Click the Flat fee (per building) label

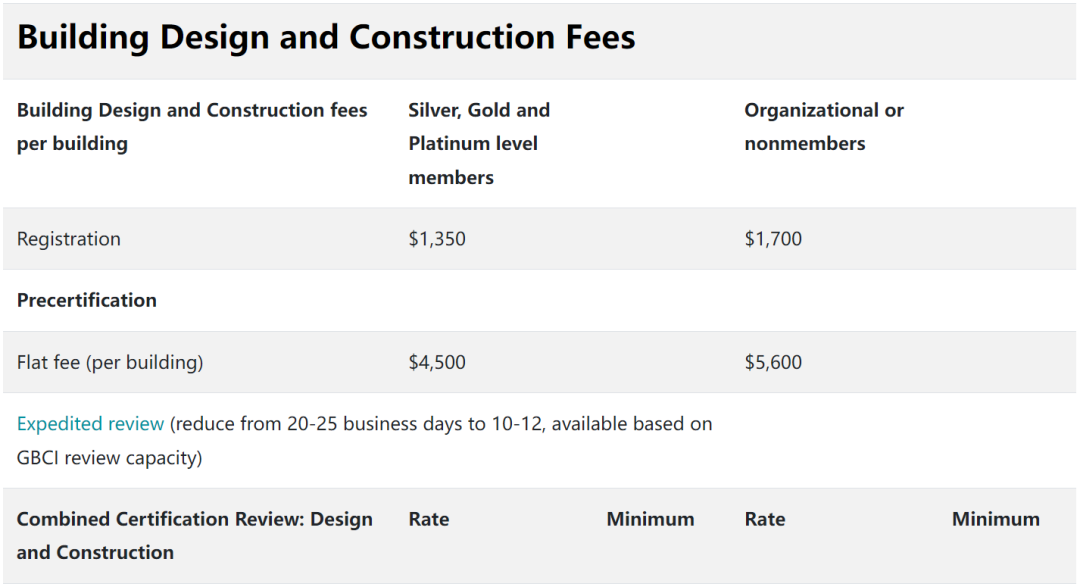(110, 362)
